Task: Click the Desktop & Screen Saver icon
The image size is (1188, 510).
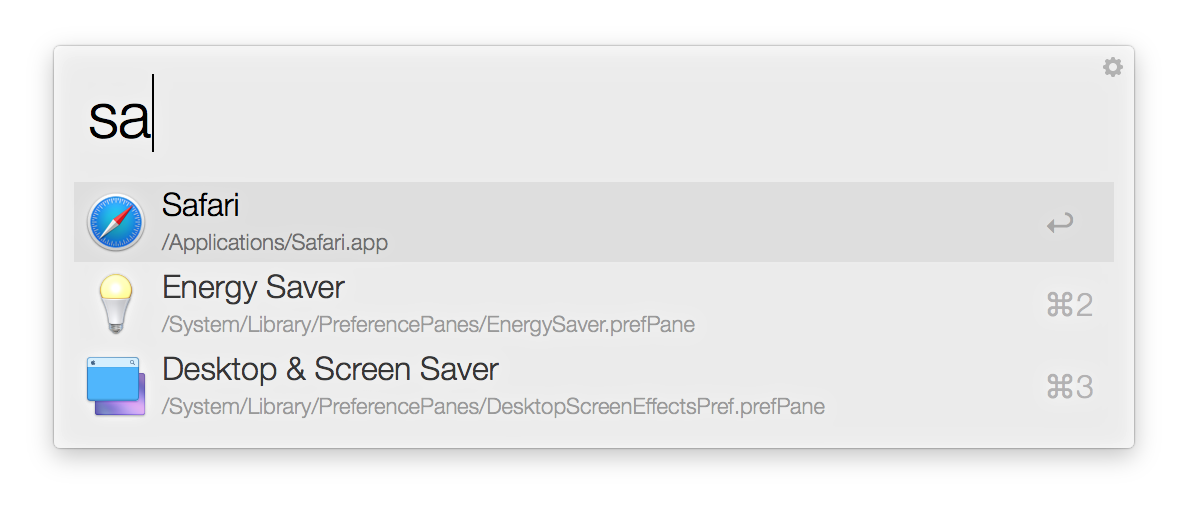Action: coord(116,386)
